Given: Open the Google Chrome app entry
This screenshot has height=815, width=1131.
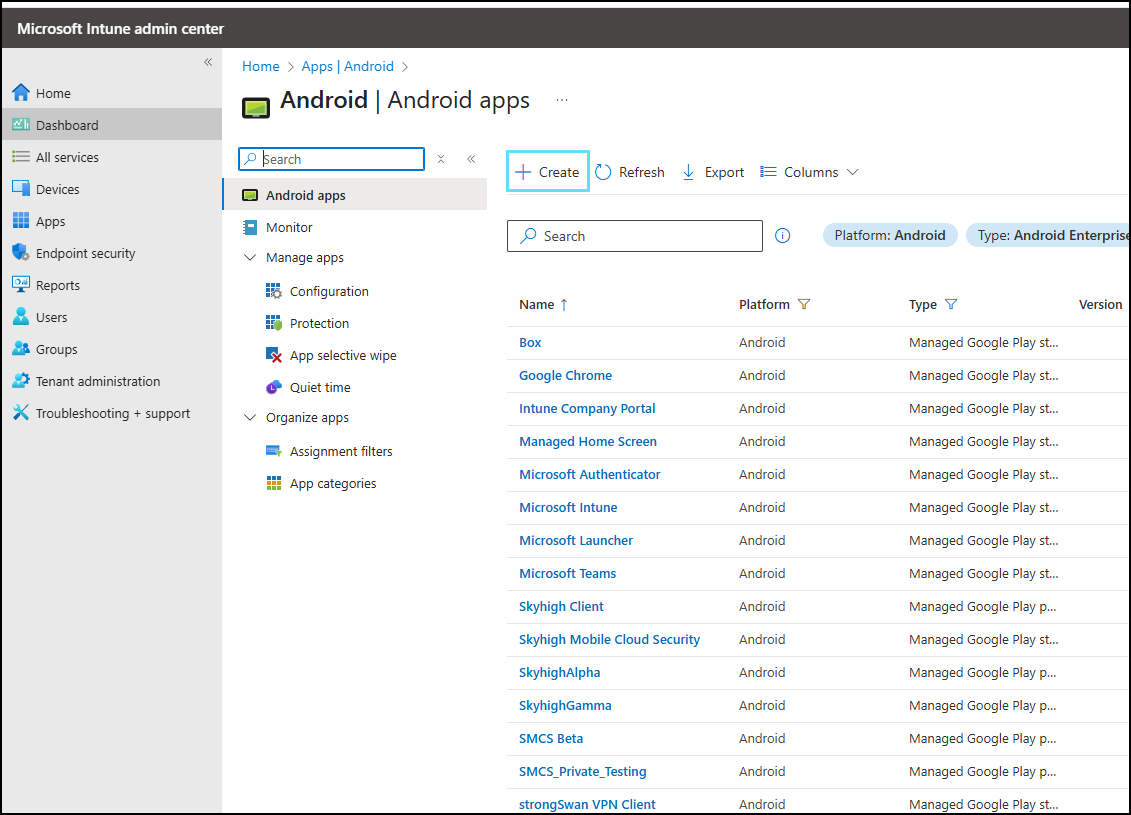Looking at the screenshot, I should pos(566,376).
